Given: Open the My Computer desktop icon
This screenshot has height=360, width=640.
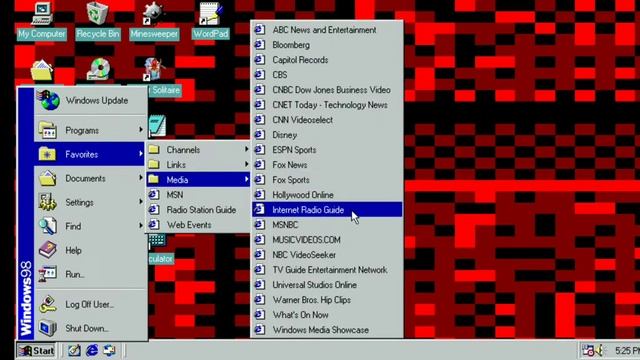Looking at the screenshot, I should tap(42, 20).
